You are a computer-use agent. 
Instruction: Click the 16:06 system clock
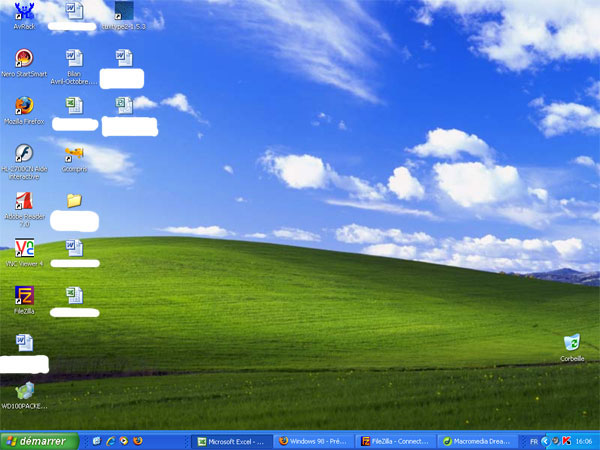pyautogui.click(x=584, y=442)
